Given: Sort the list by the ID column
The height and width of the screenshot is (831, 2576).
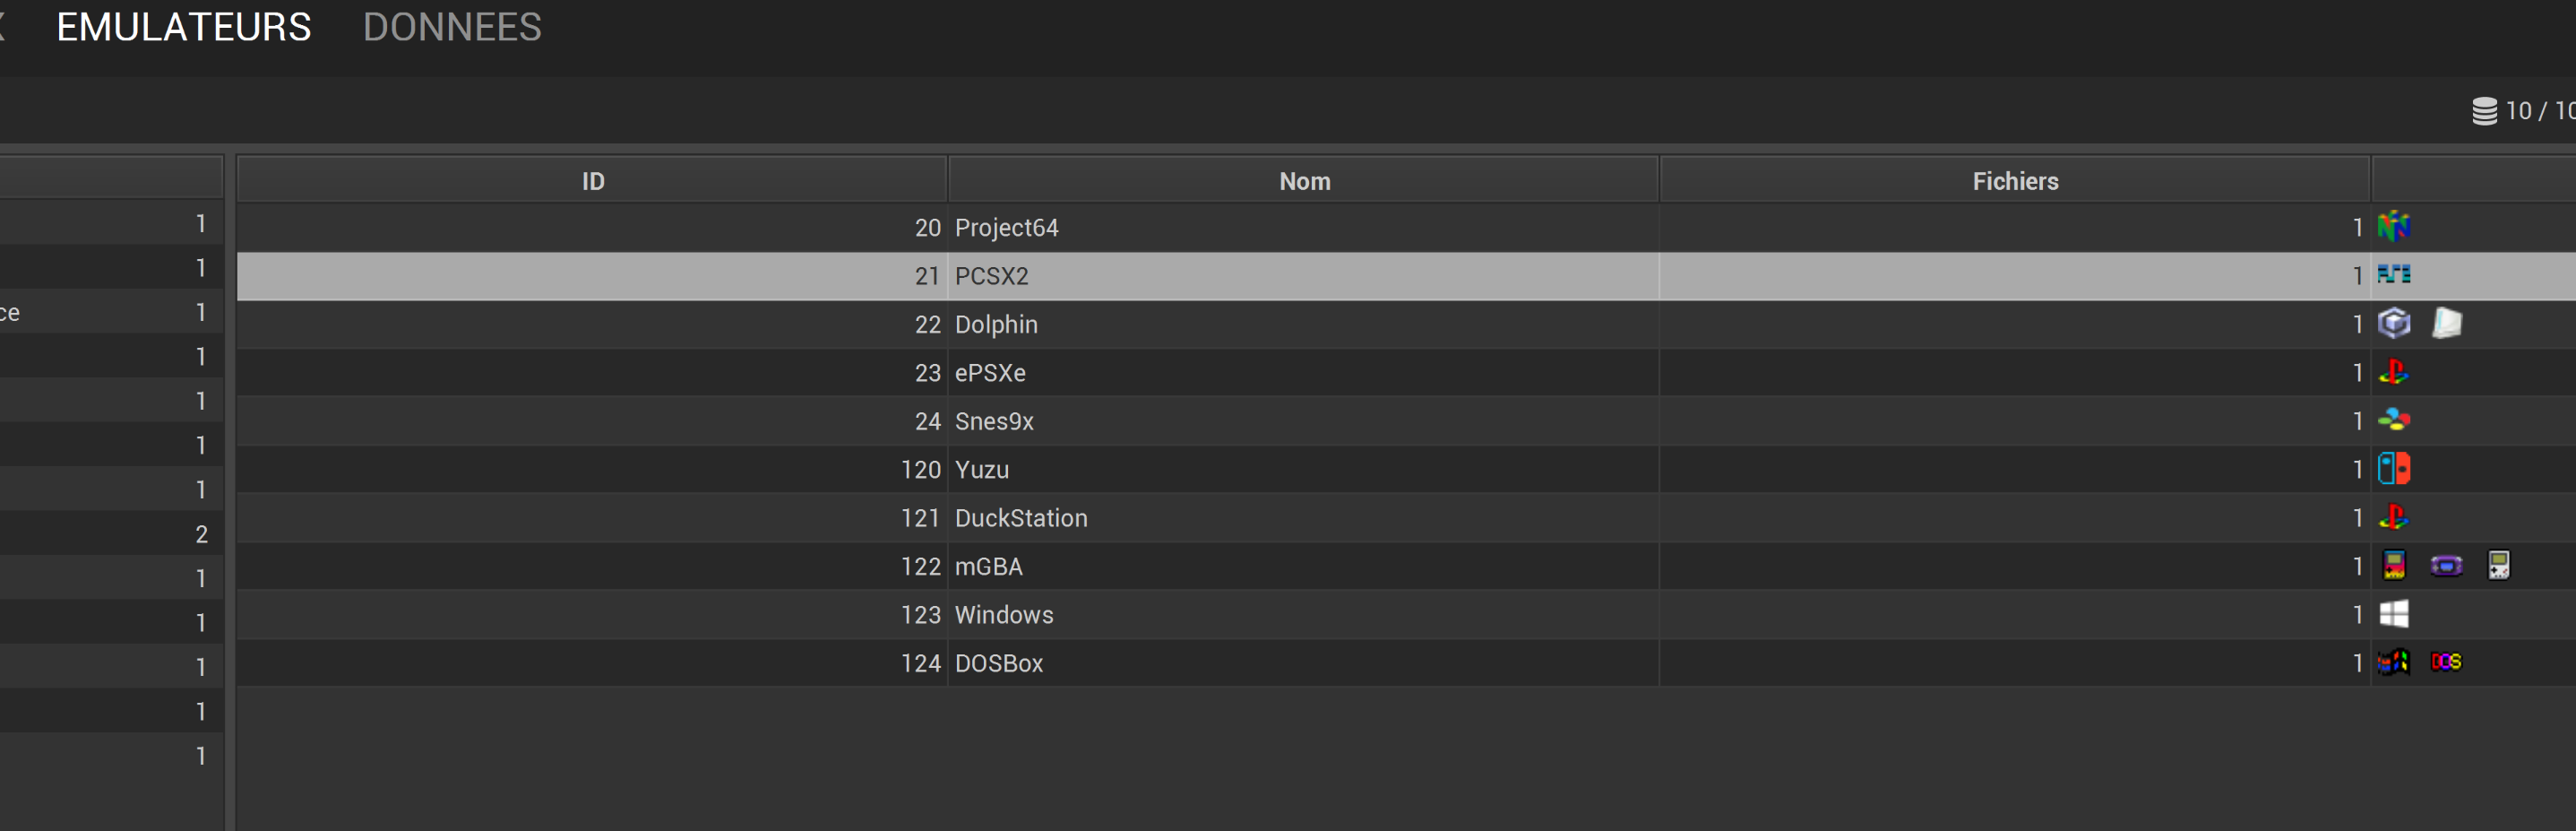Looking at the screenshot, I should (593, 181).
